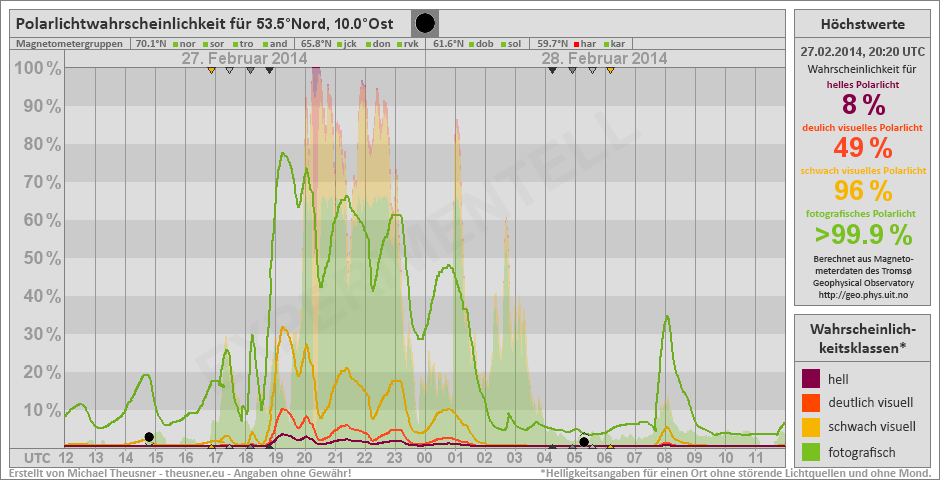Click the green 'tro' station indicator
Image resolution: width=940 pixels, height=480 pixels.
click(x=234, y=44)
